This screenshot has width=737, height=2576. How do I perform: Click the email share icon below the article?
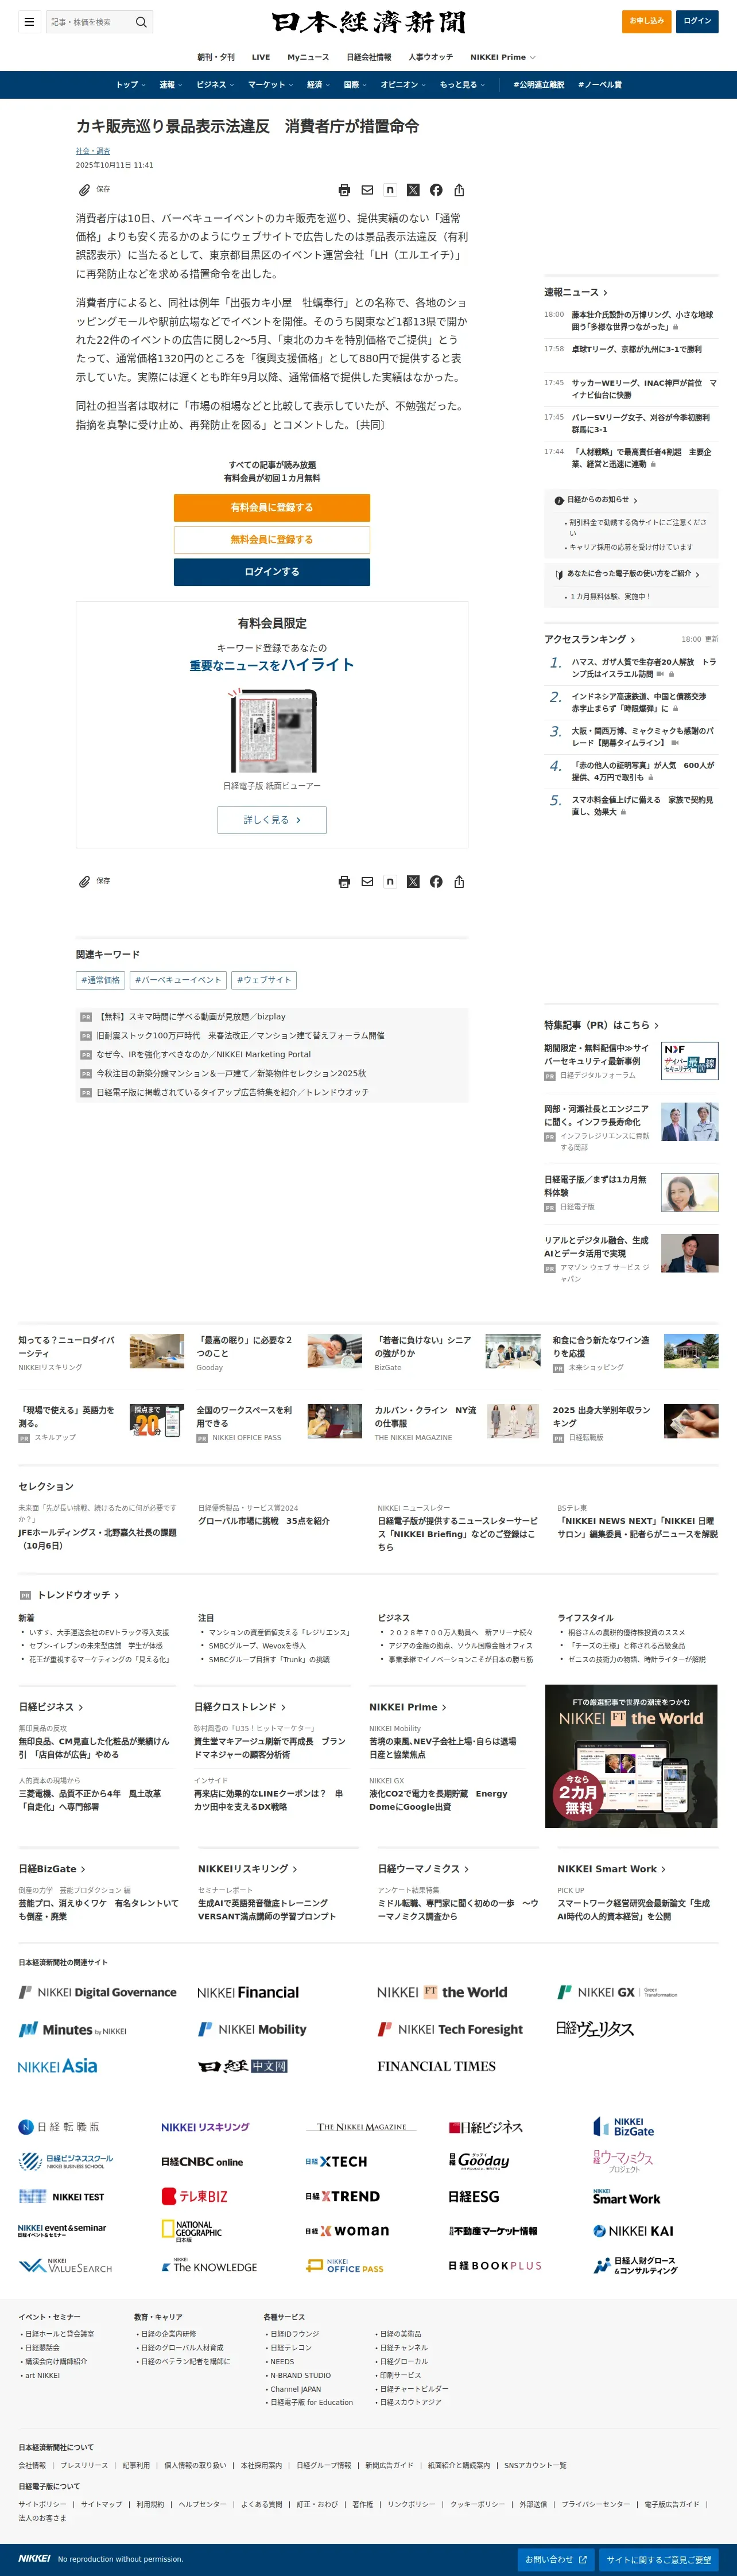(x=367, y=882)
